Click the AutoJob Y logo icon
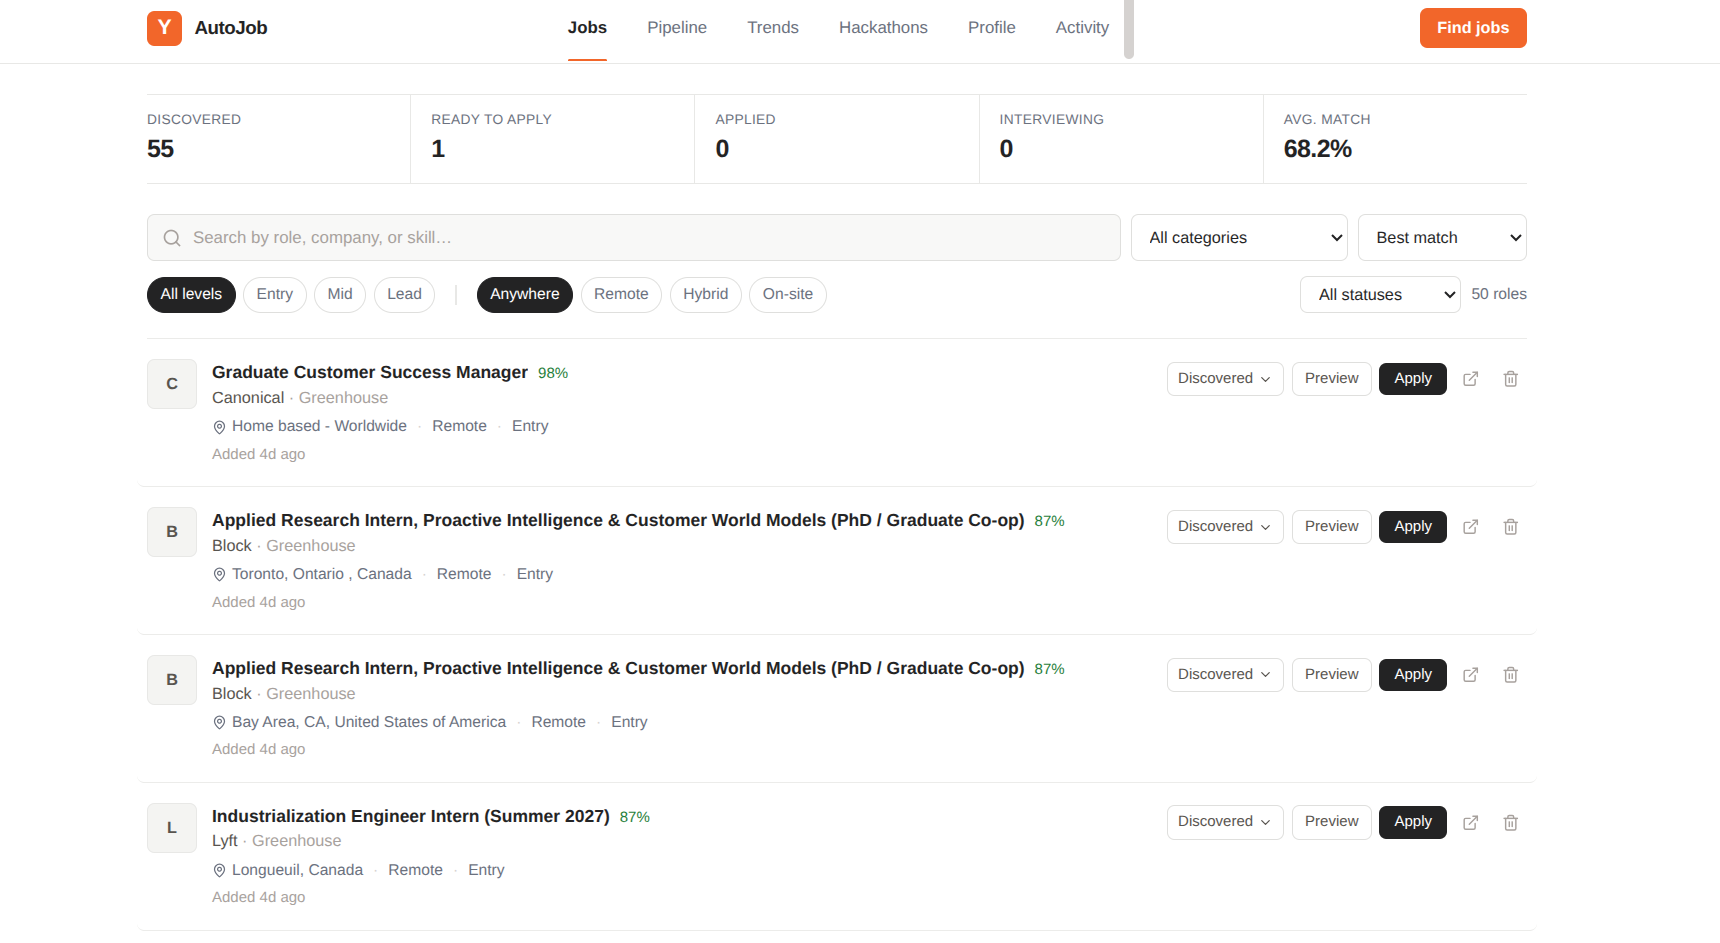Screen dimensions: 1720x943 click(x=164, y=28)
